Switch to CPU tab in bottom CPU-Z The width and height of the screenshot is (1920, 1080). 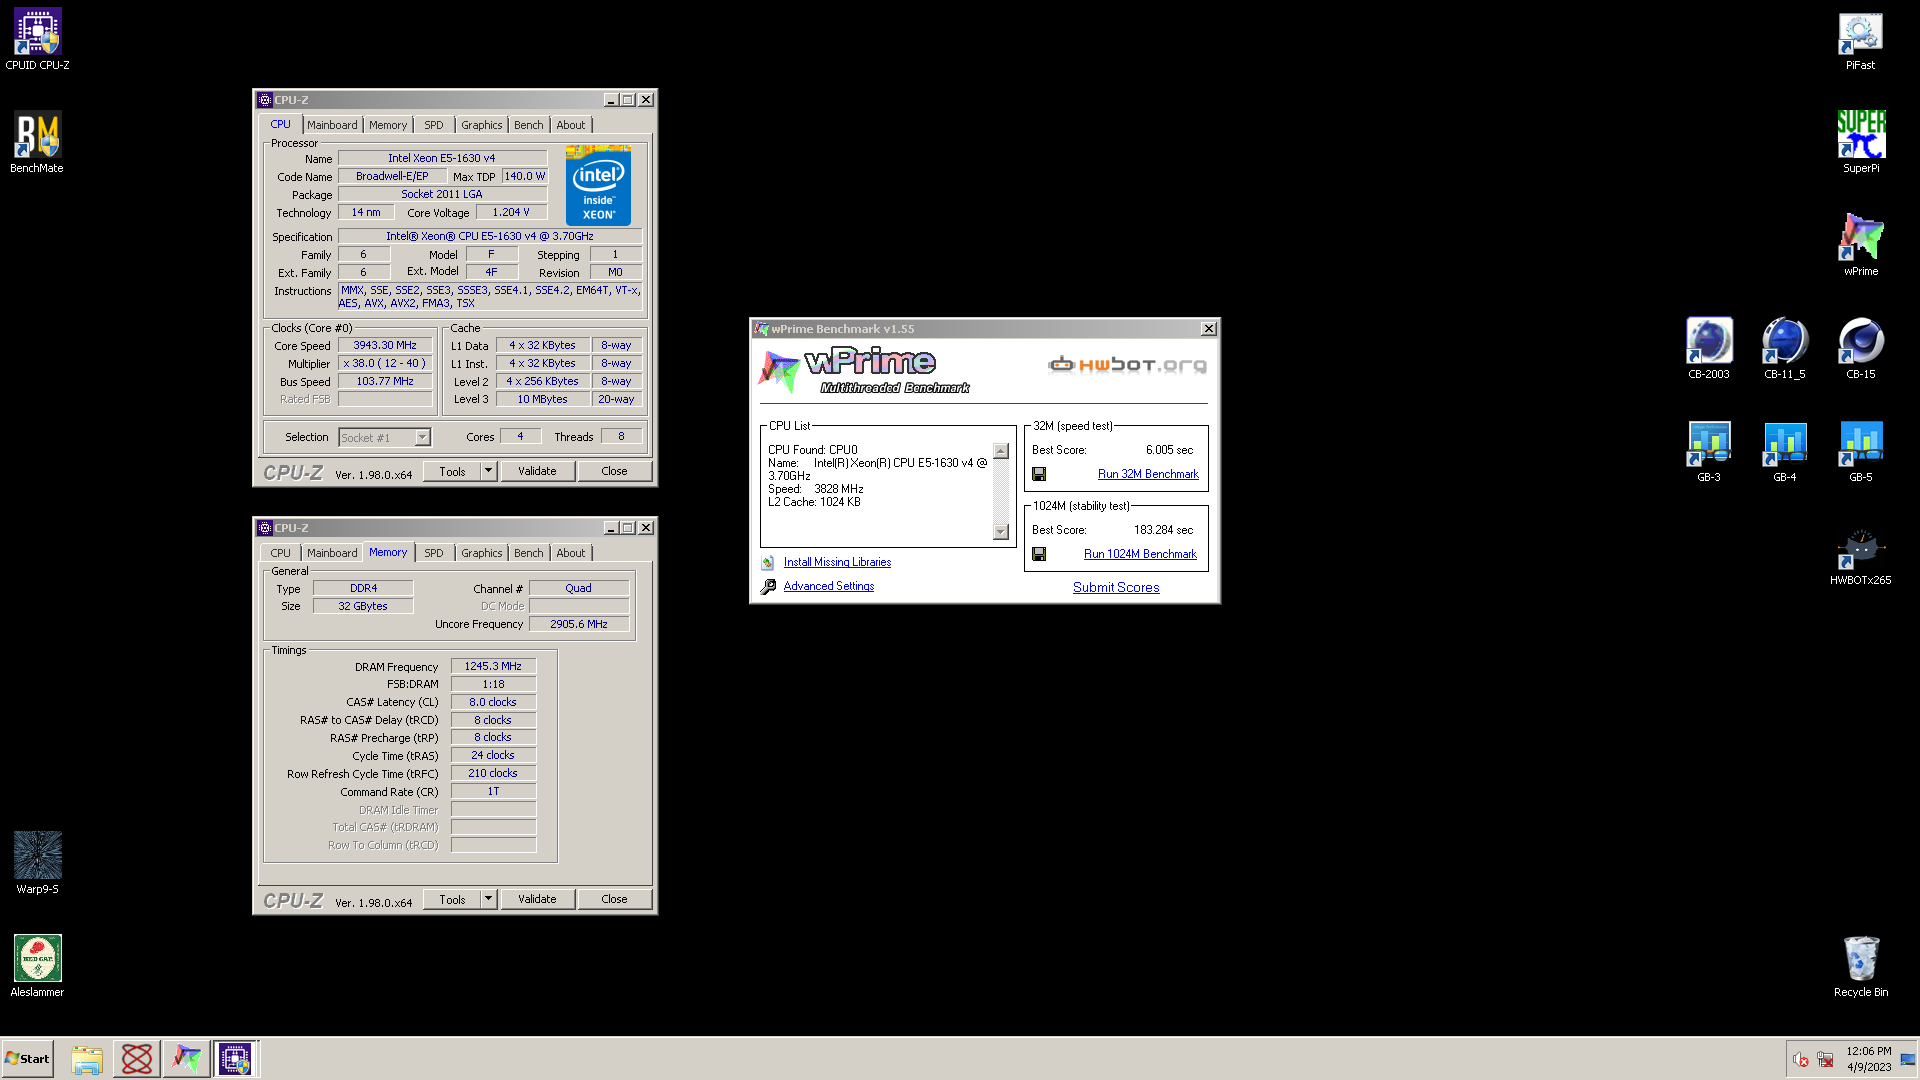tap(280, 553)
